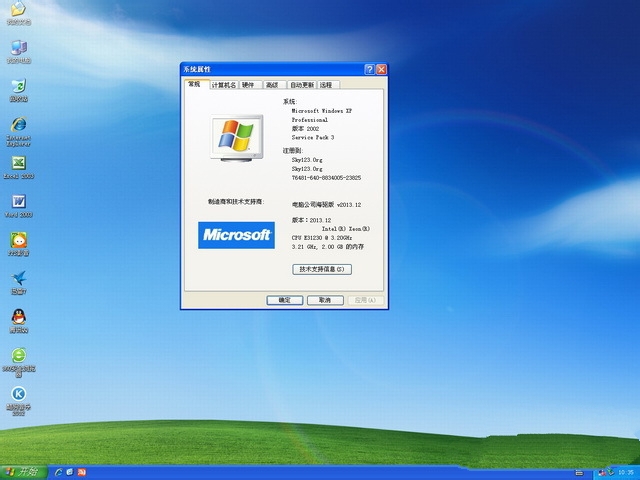Open the 高级 tab
The width and height of the screenshot is (640, 480).
tap(272, 85)
